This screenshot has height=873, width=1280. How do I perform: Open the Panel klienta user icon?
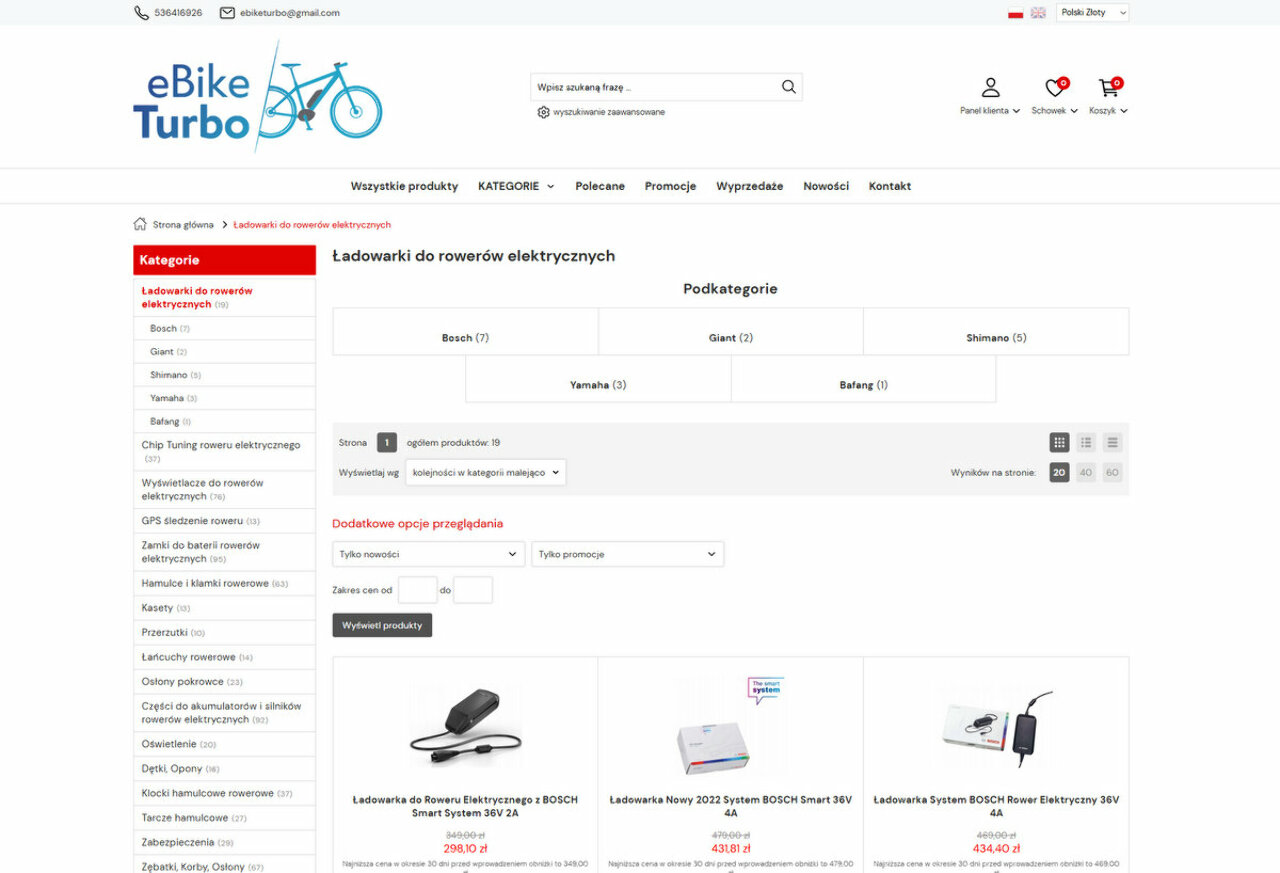point(990,88)
